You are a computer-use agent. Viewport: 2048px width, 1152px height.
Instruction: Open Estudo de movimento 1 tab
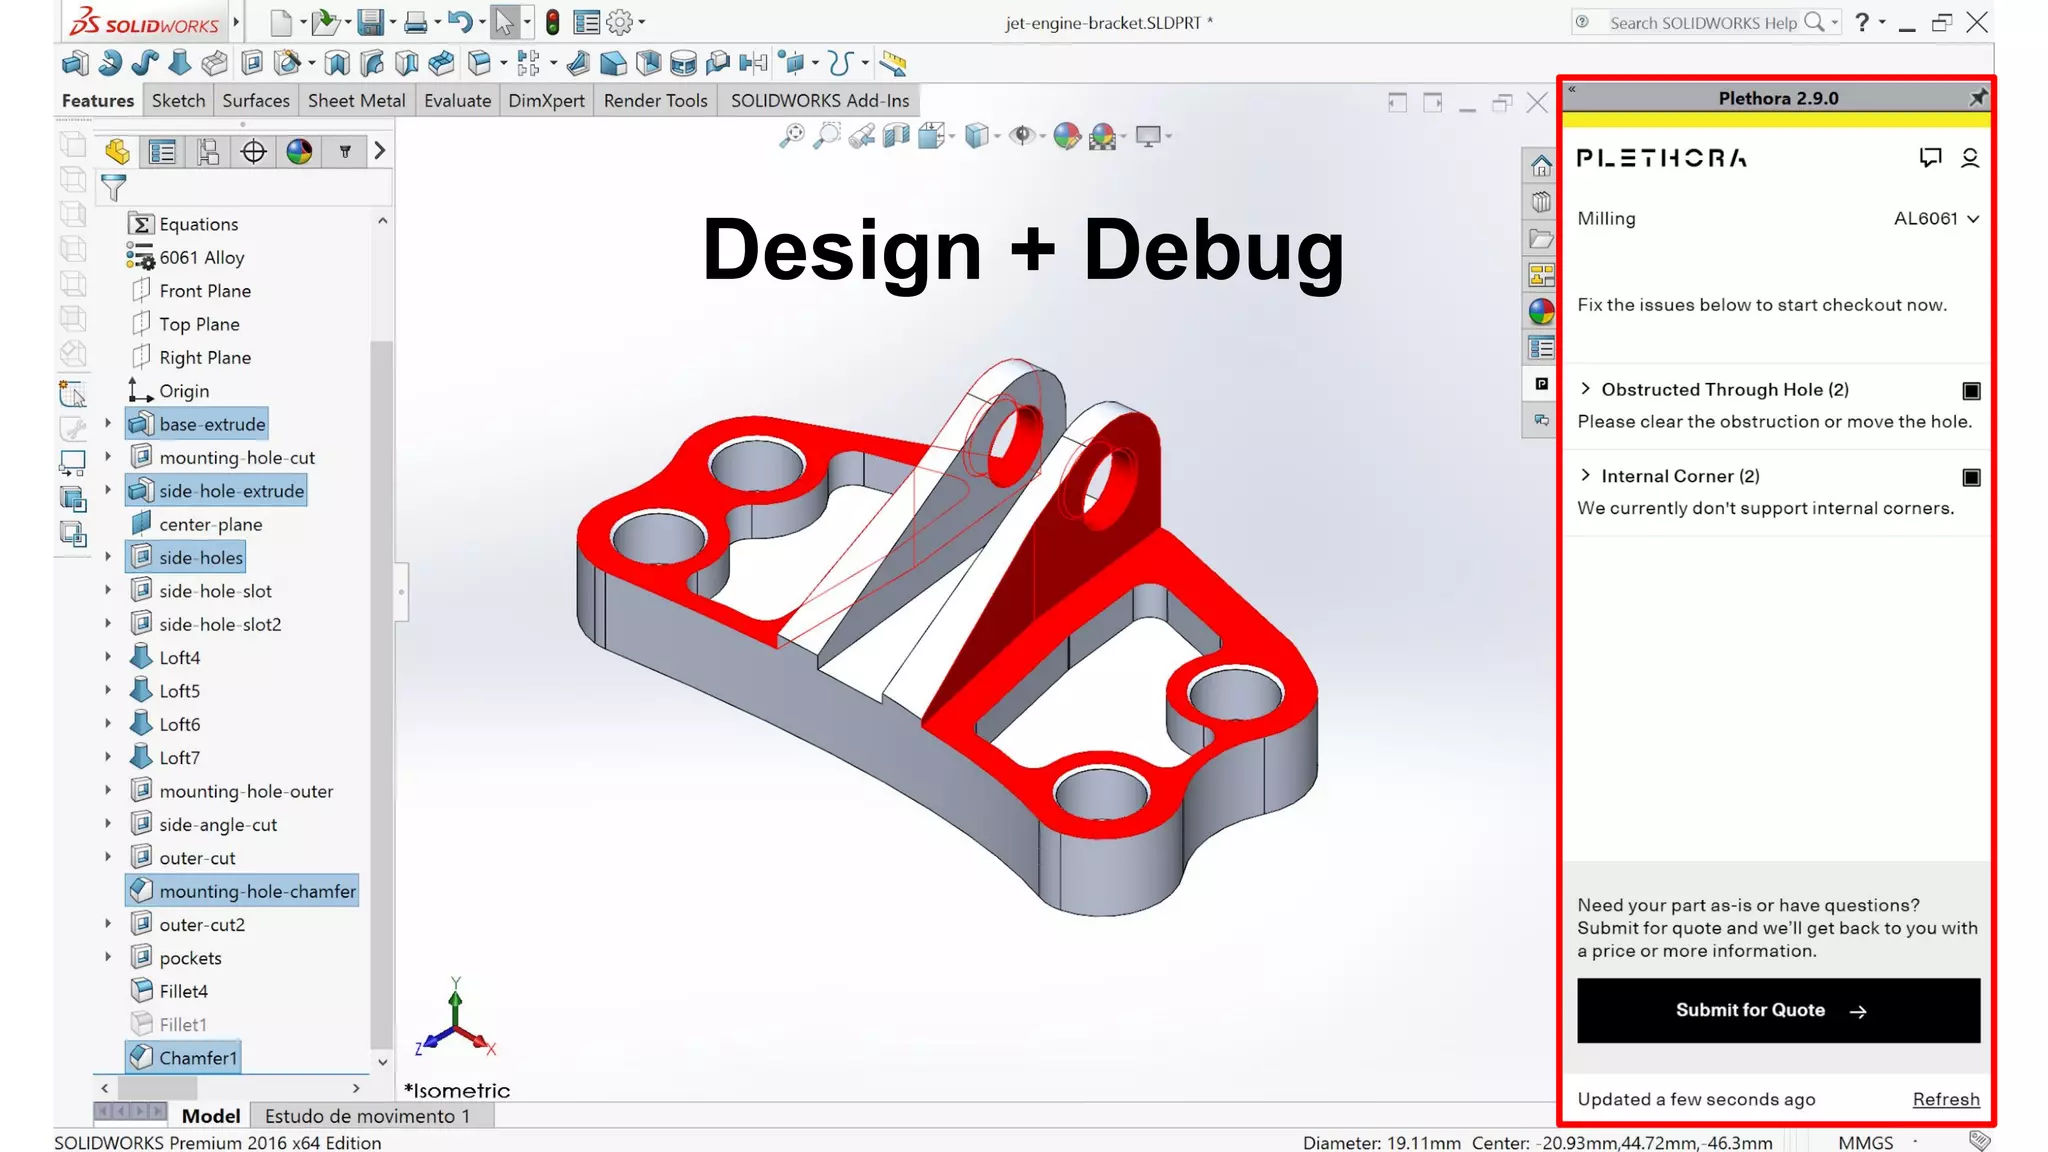367,1116
